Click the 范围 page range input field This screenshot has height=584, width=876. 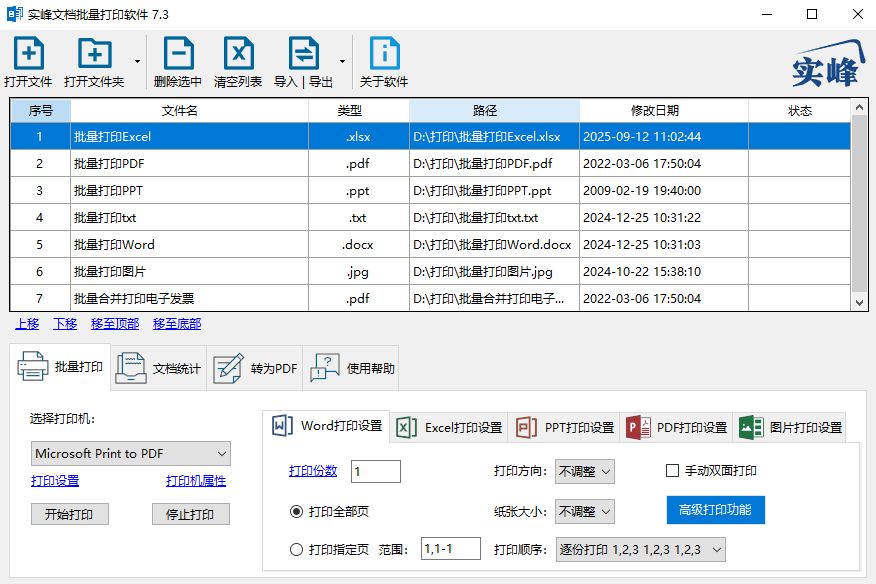pyautogui.click(x=450, y=549)
